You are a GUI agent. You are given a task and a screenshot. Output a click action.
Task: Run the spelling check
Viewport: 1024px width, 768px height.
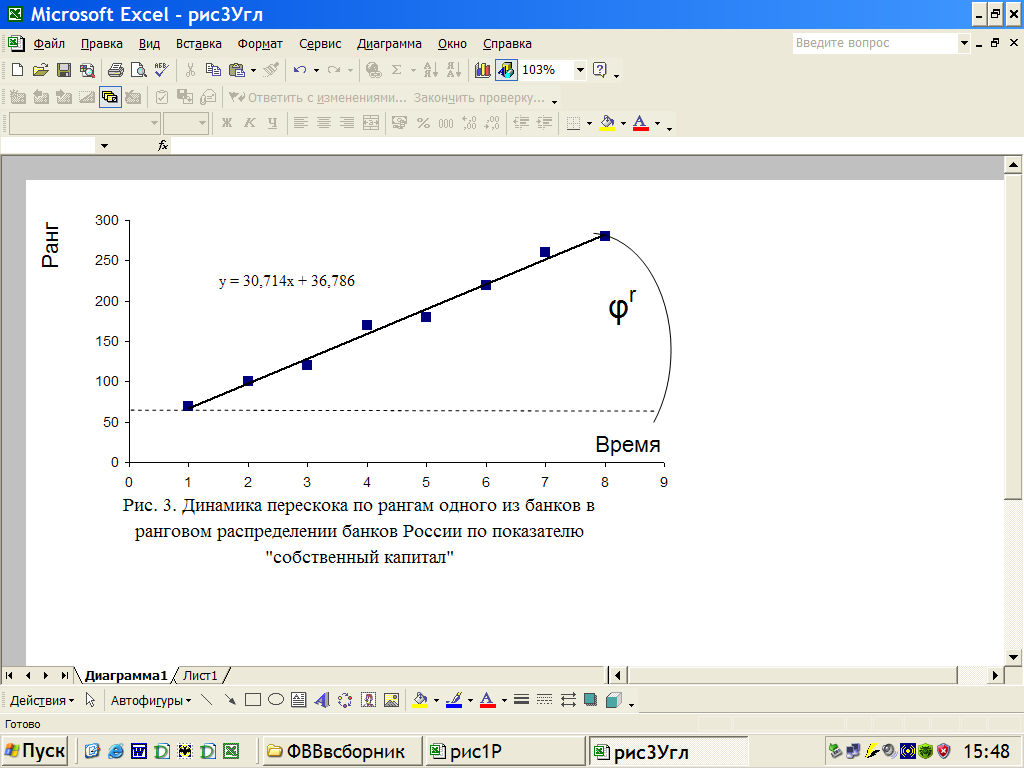click(x=161, y=70)
